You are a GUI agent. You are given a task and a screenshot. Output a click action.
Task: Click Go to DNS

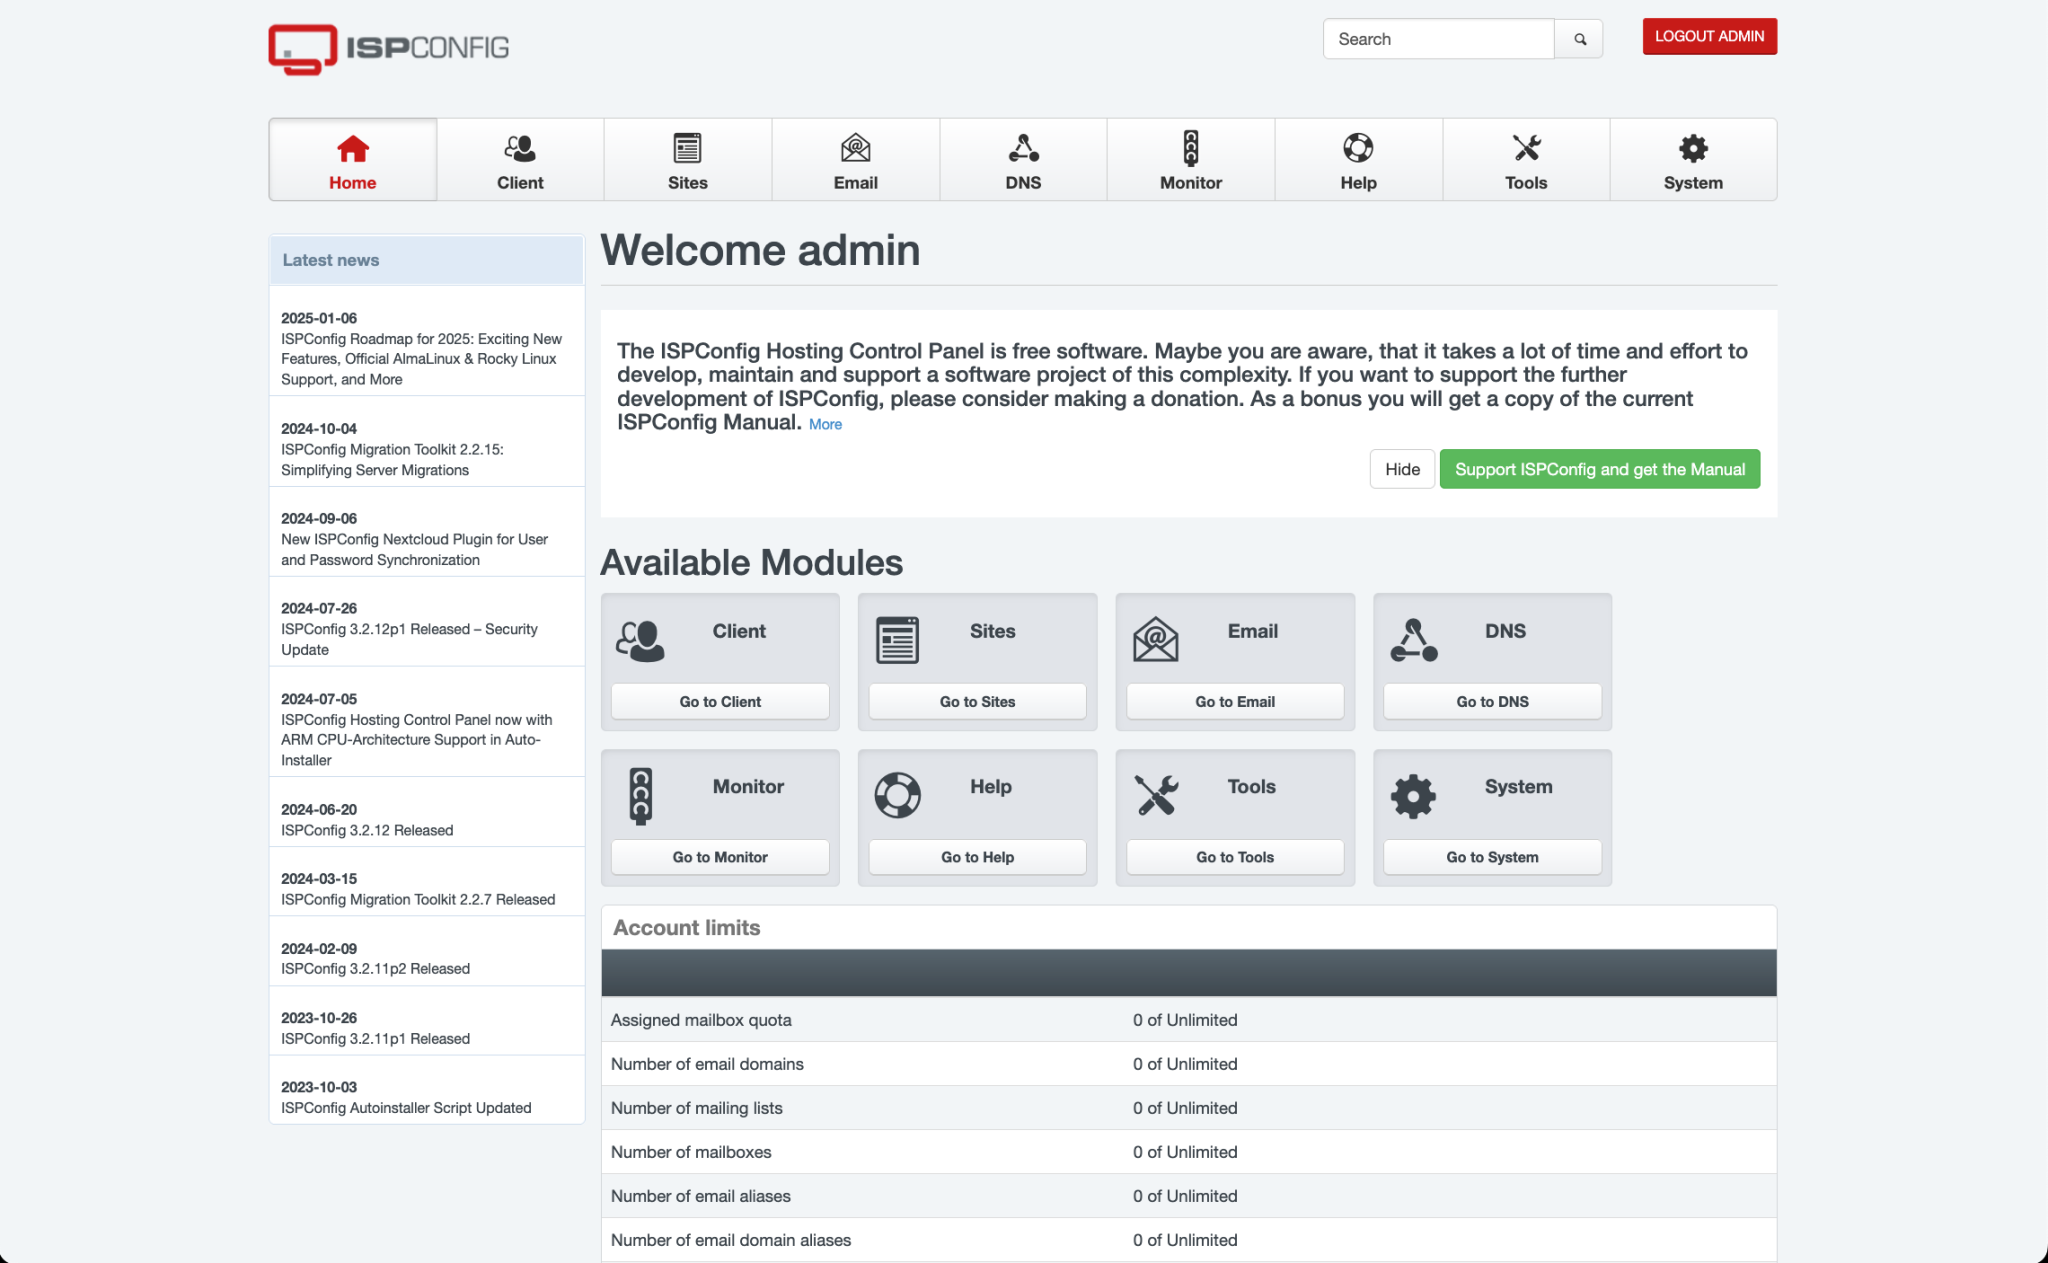click(1491, 701)
